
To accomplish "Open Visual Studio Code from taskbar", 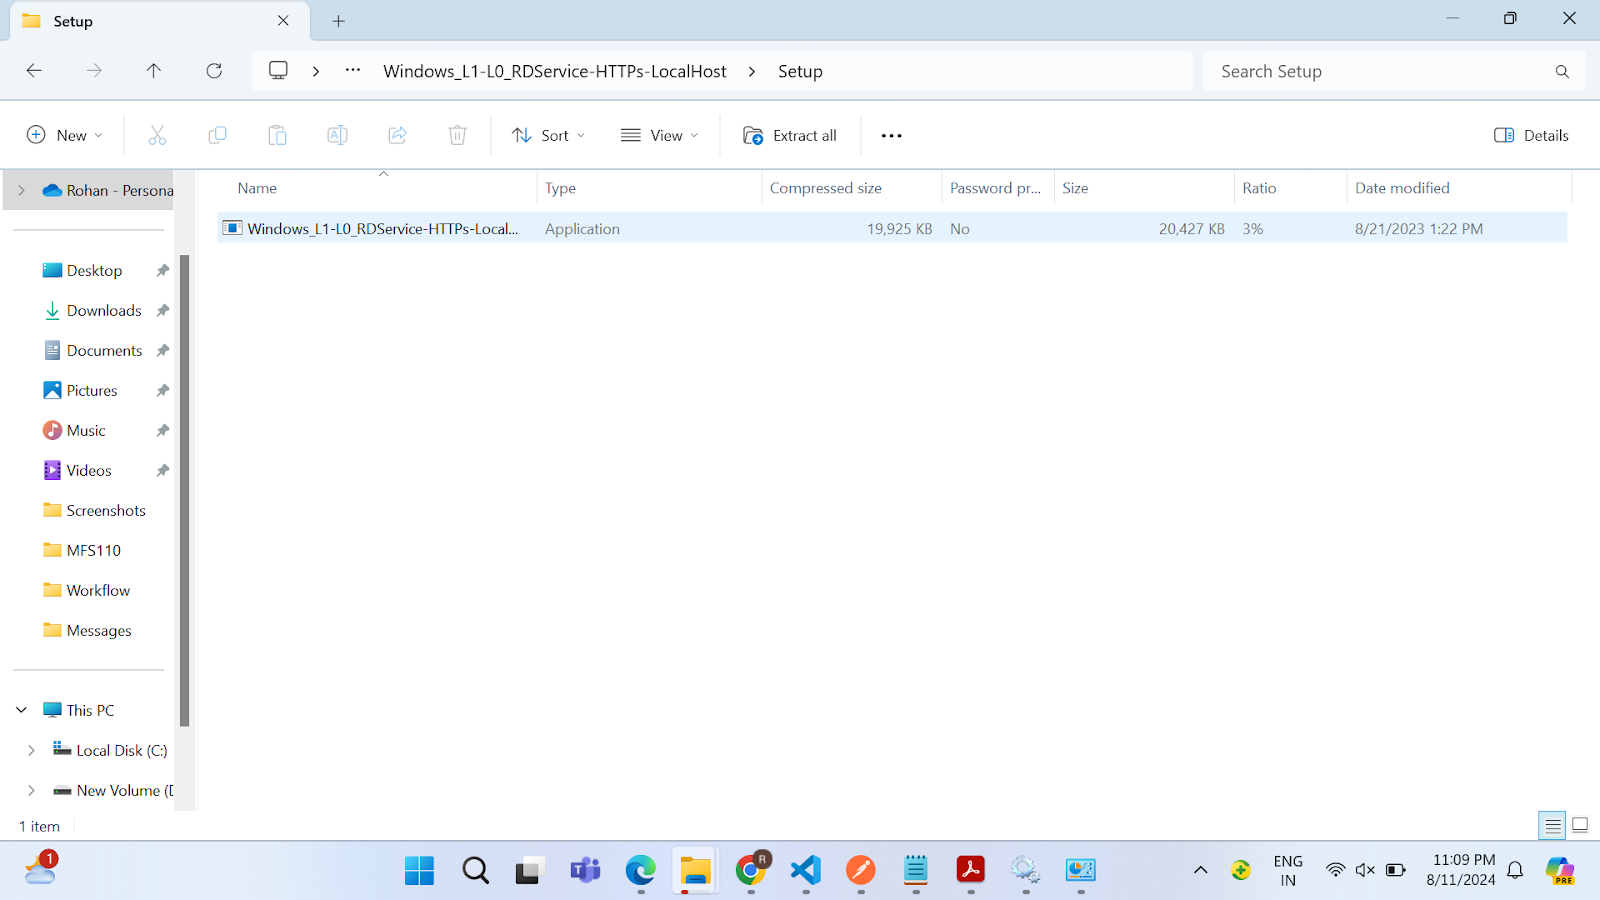I will tap(805, 871).
